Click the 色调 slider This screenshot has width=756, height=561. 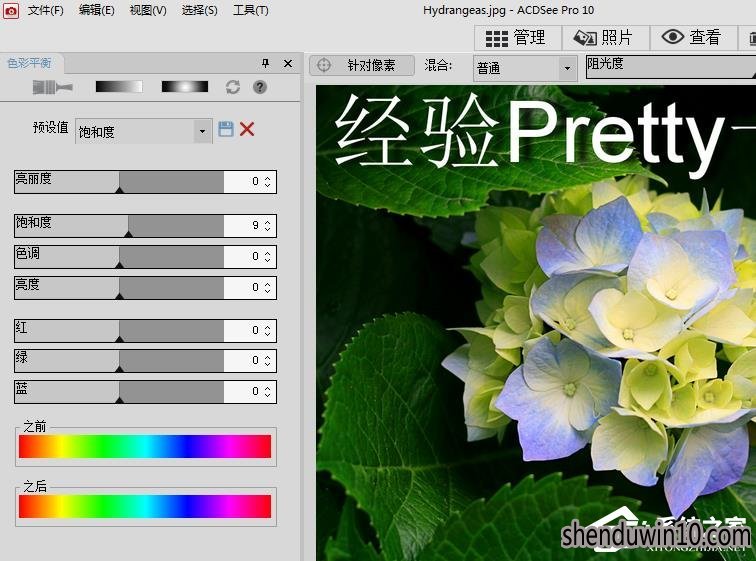click(119, 256)
